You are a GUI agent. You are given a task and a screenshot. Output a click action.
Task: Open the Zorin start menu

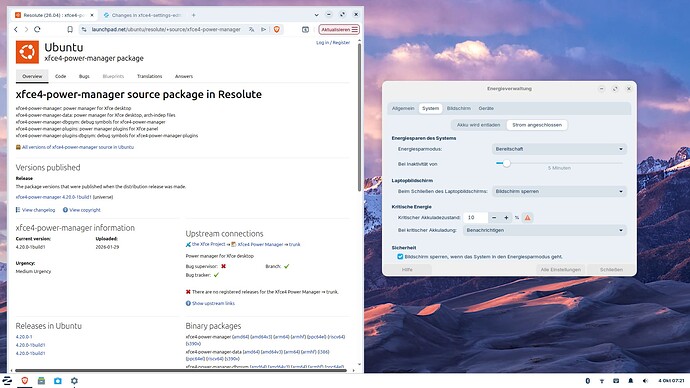7,381
